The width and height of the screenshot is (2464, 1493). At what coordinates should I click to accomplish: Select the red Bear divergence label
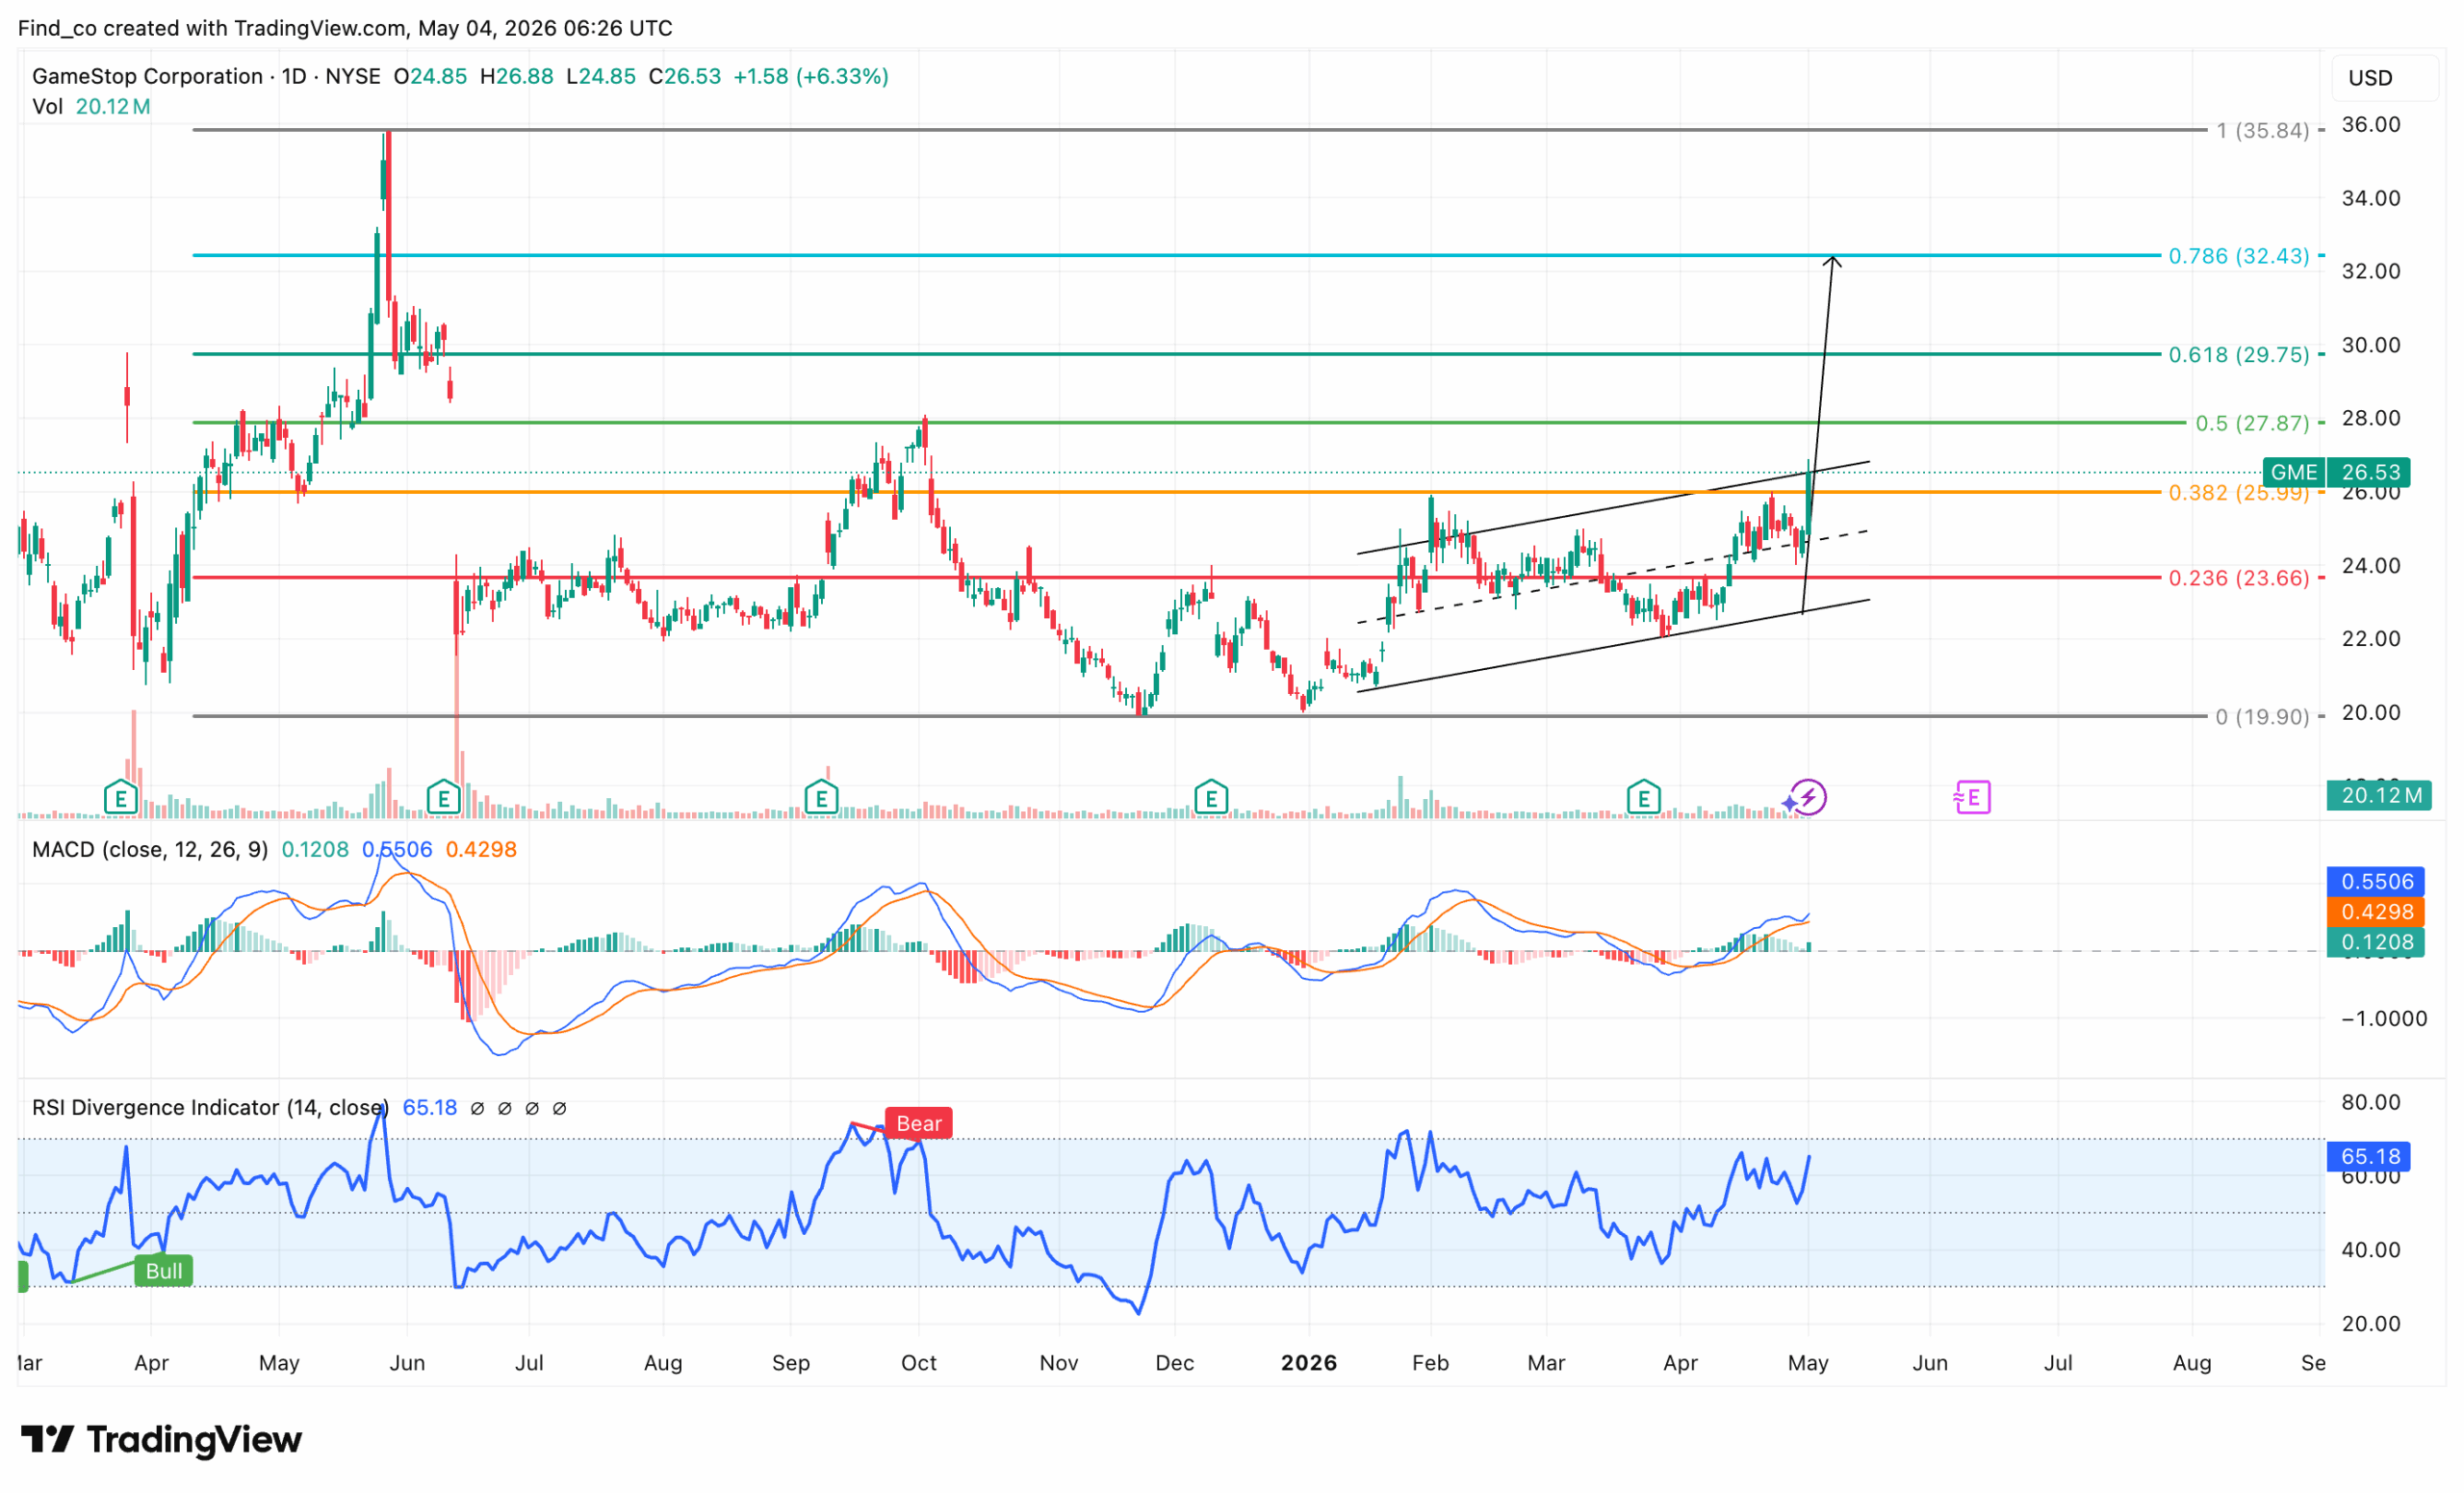(x=918, y=1124)
